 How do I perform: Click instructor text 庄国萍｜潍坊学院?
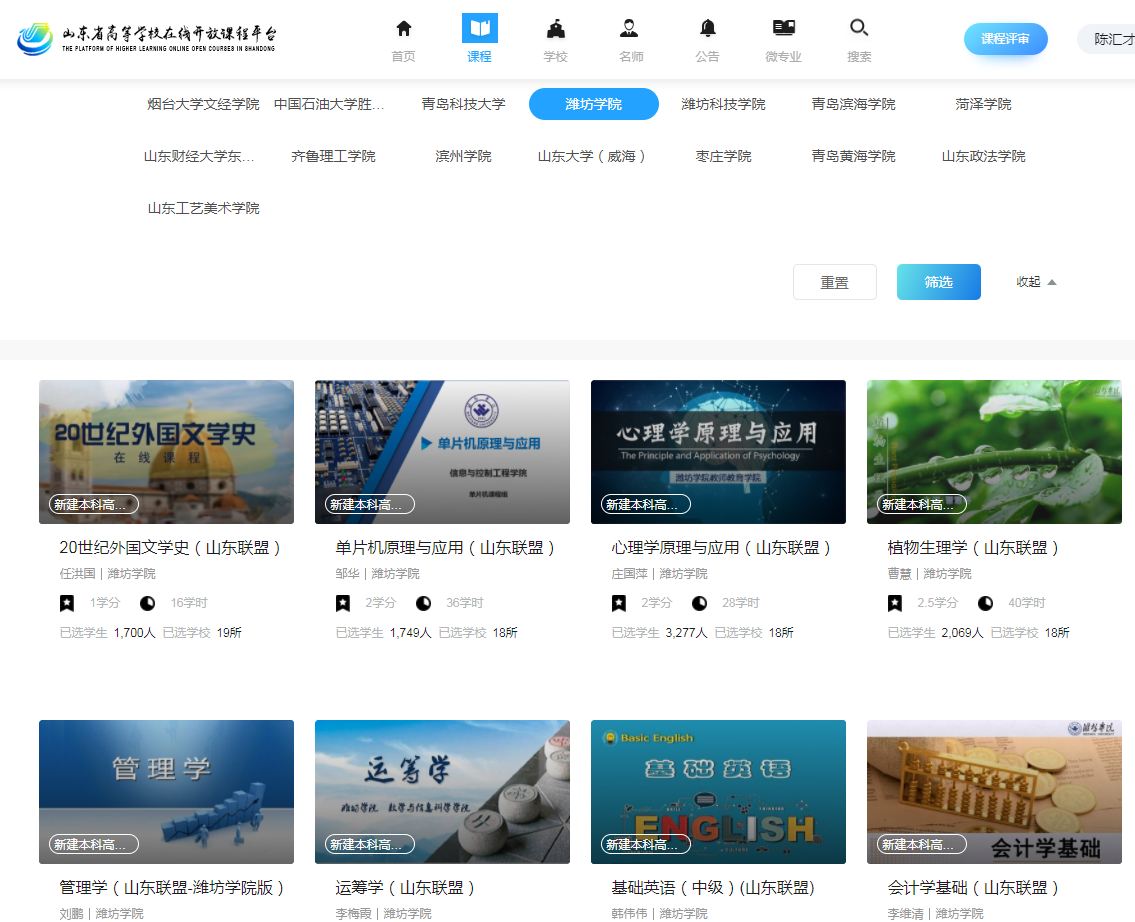click(659, 574)
